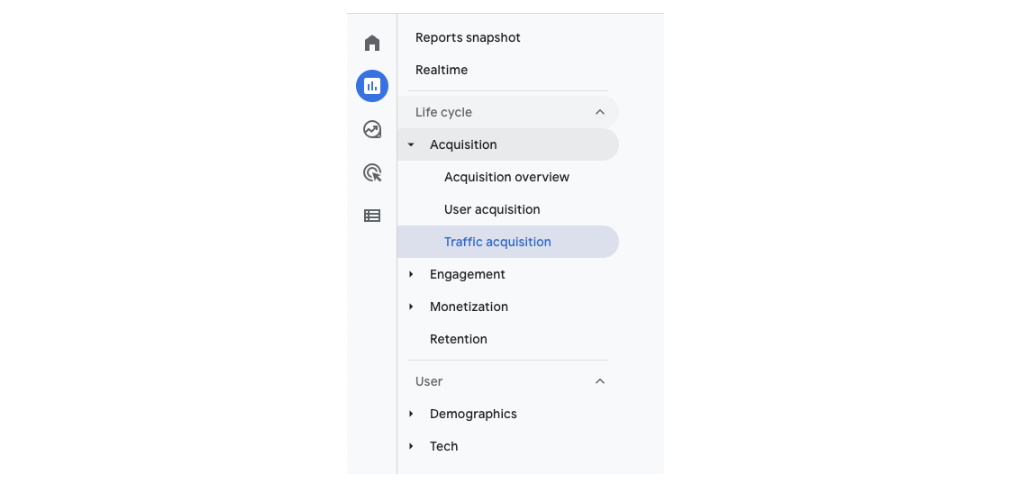This screenshot has width=1010, height=493.
Task: Open the Retention report
Action: coord(459,339)
